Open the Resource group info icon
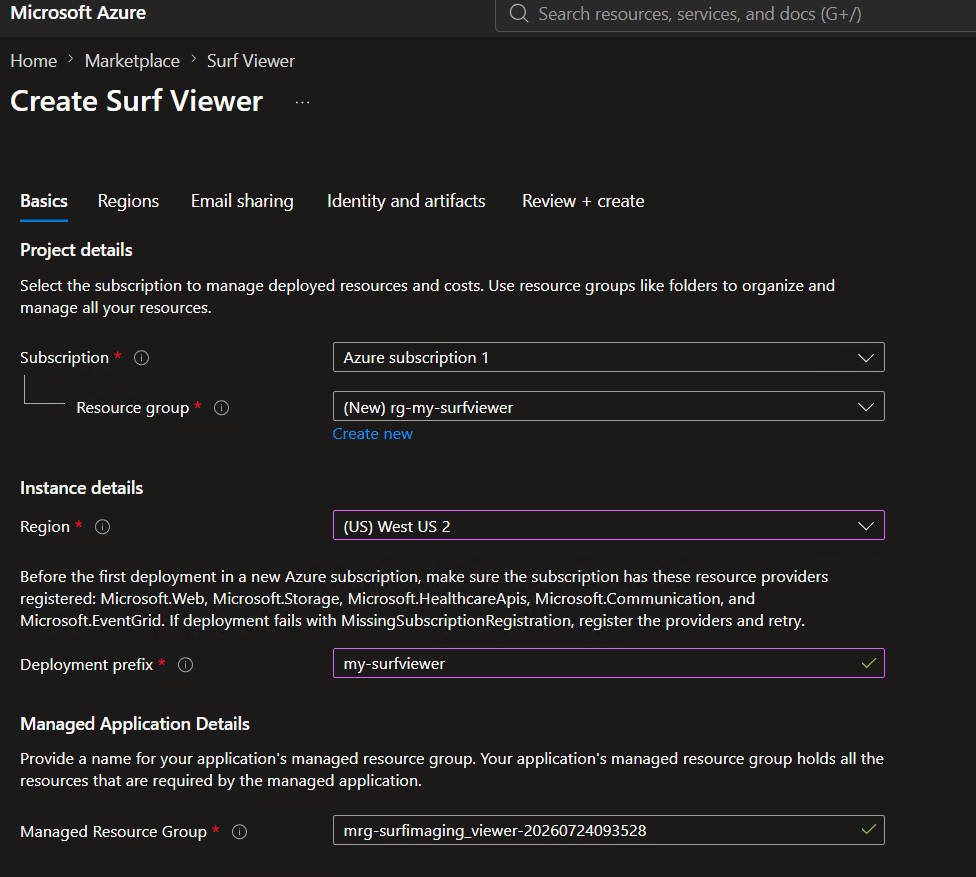Viewport: 976px width, 877px height. [222, 408]
